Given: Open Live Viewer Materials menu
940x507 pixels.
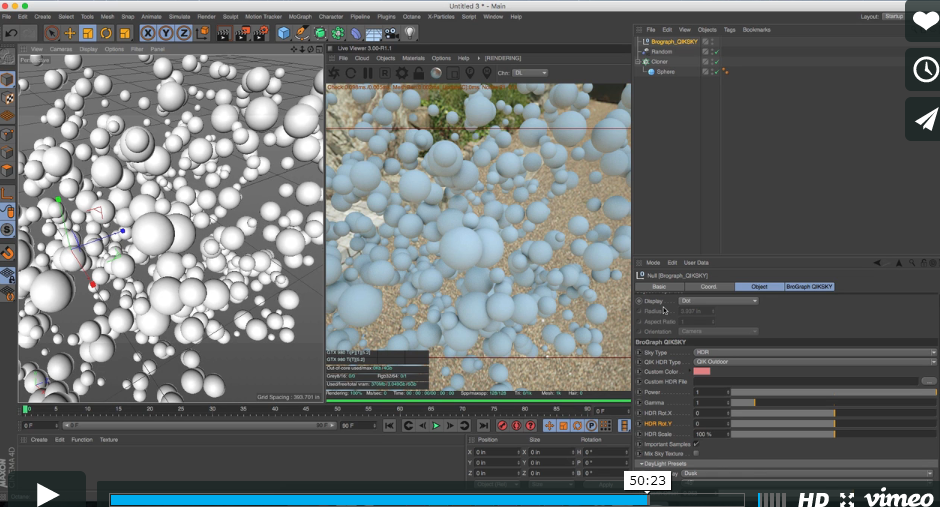Looking at the screenshot, I should 413,58.
